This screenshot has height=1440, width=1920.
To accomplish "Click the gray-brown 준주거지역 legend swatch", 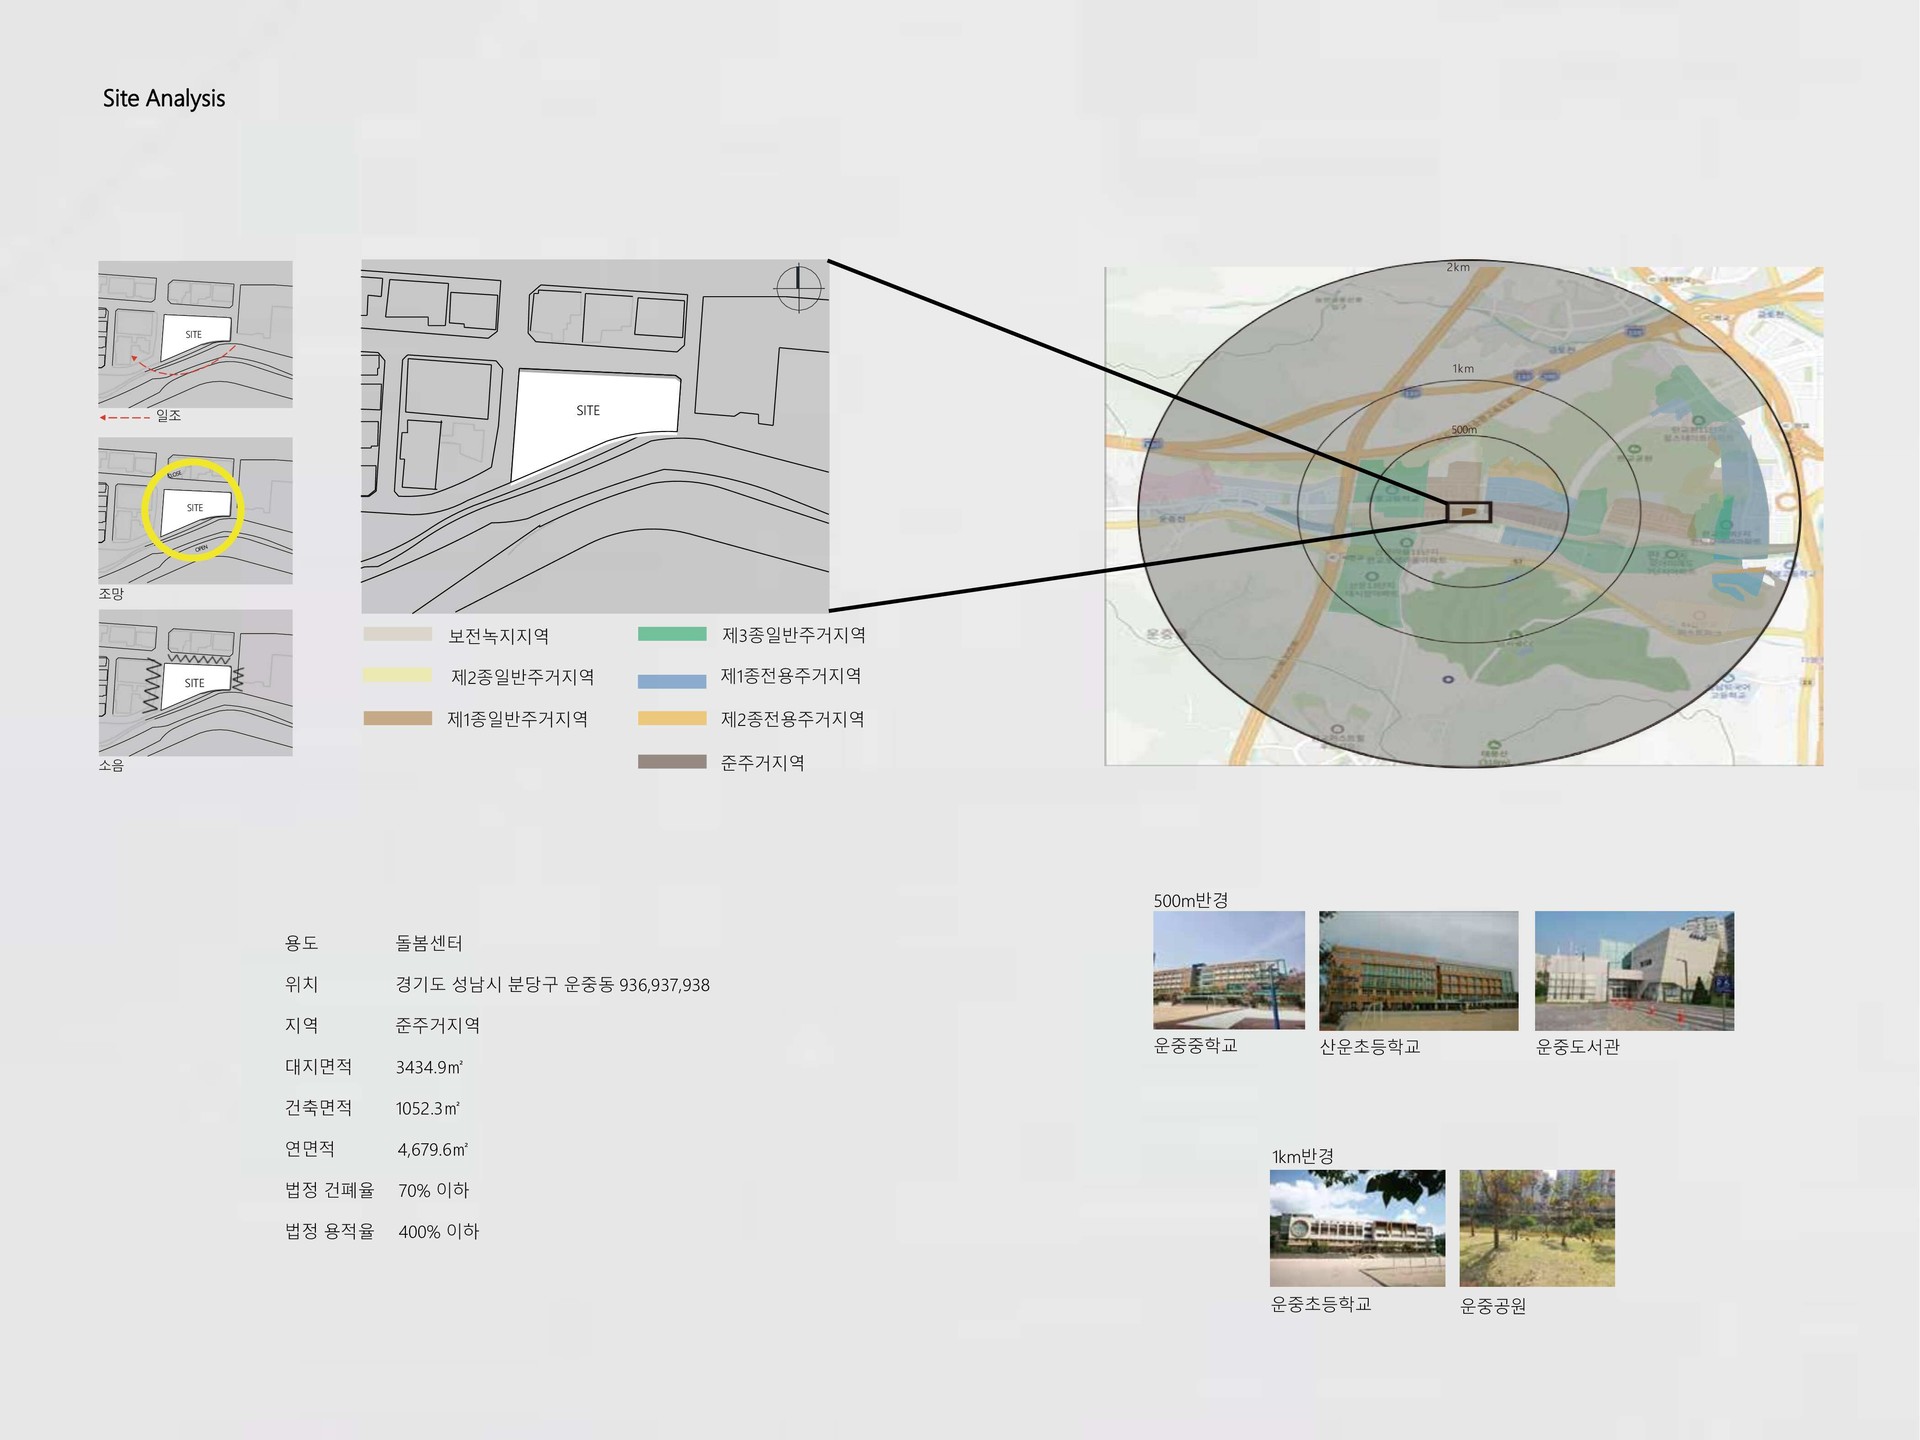I will click(672, 762).
